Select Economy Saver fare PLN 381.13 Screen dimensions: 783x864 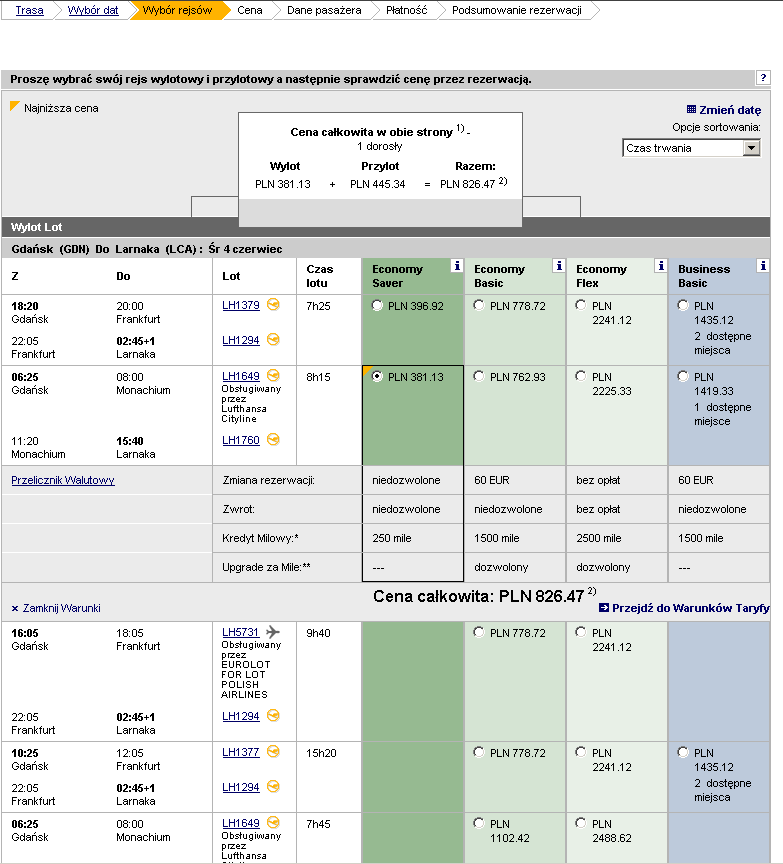tap(377, 376)
